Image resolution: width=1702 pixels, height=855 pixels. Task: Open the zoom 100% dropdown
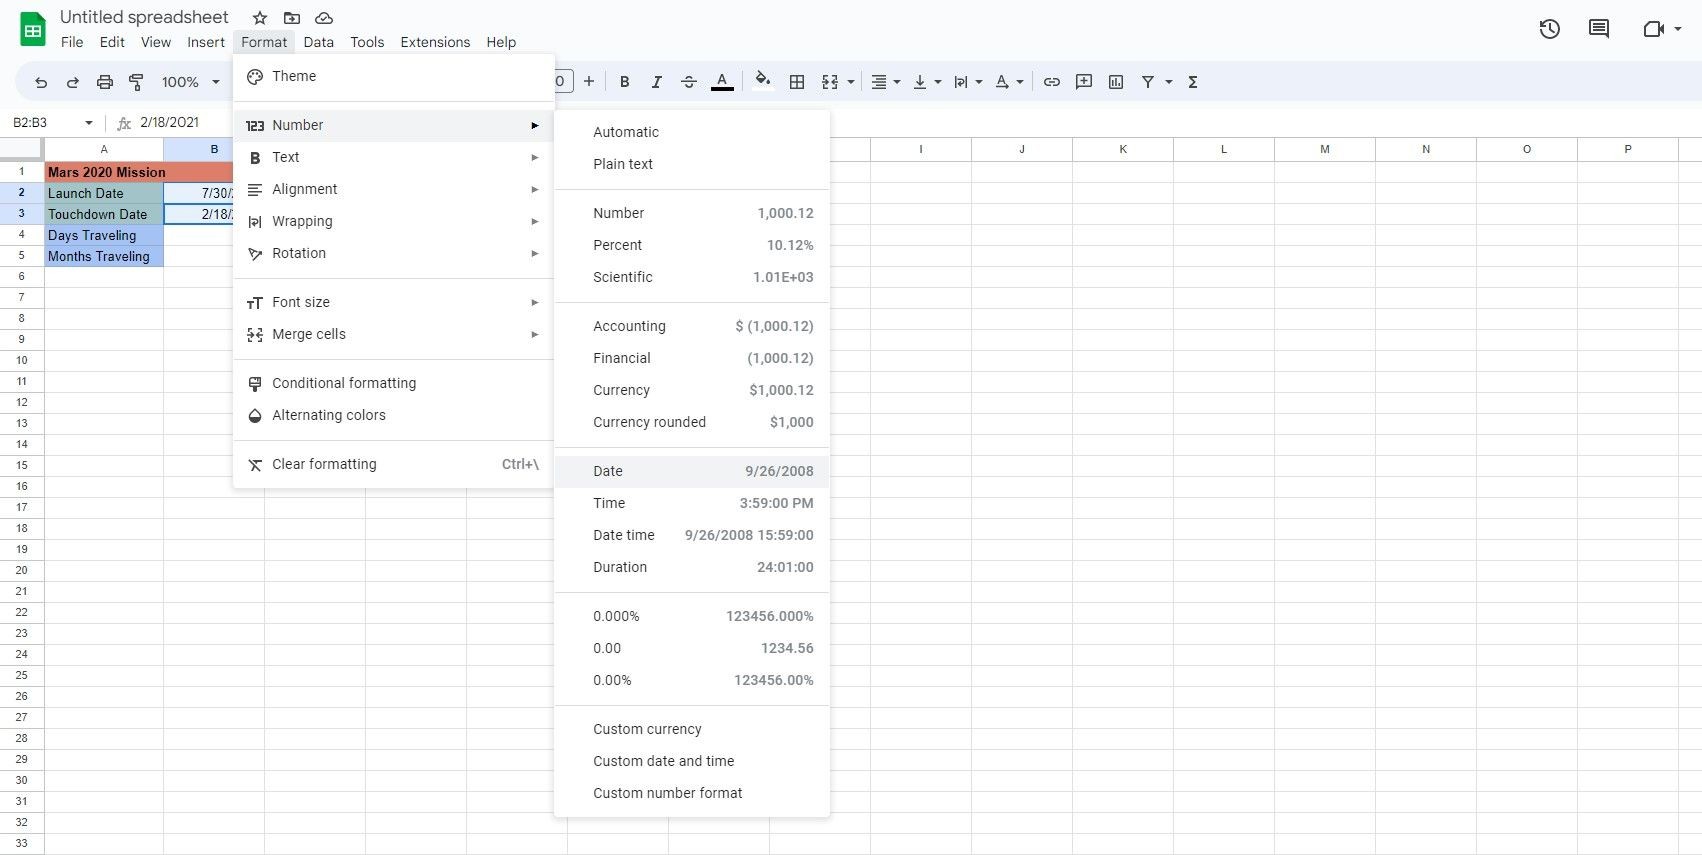pos(190,82)
